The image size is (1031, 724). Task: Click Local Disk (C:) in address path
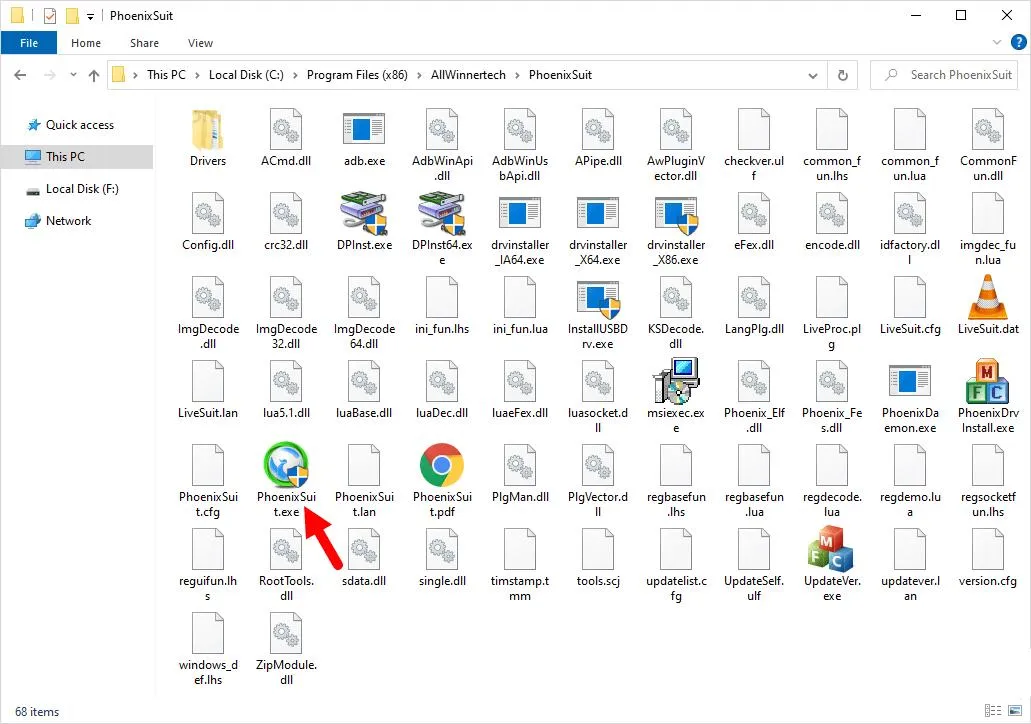(246, 75)
